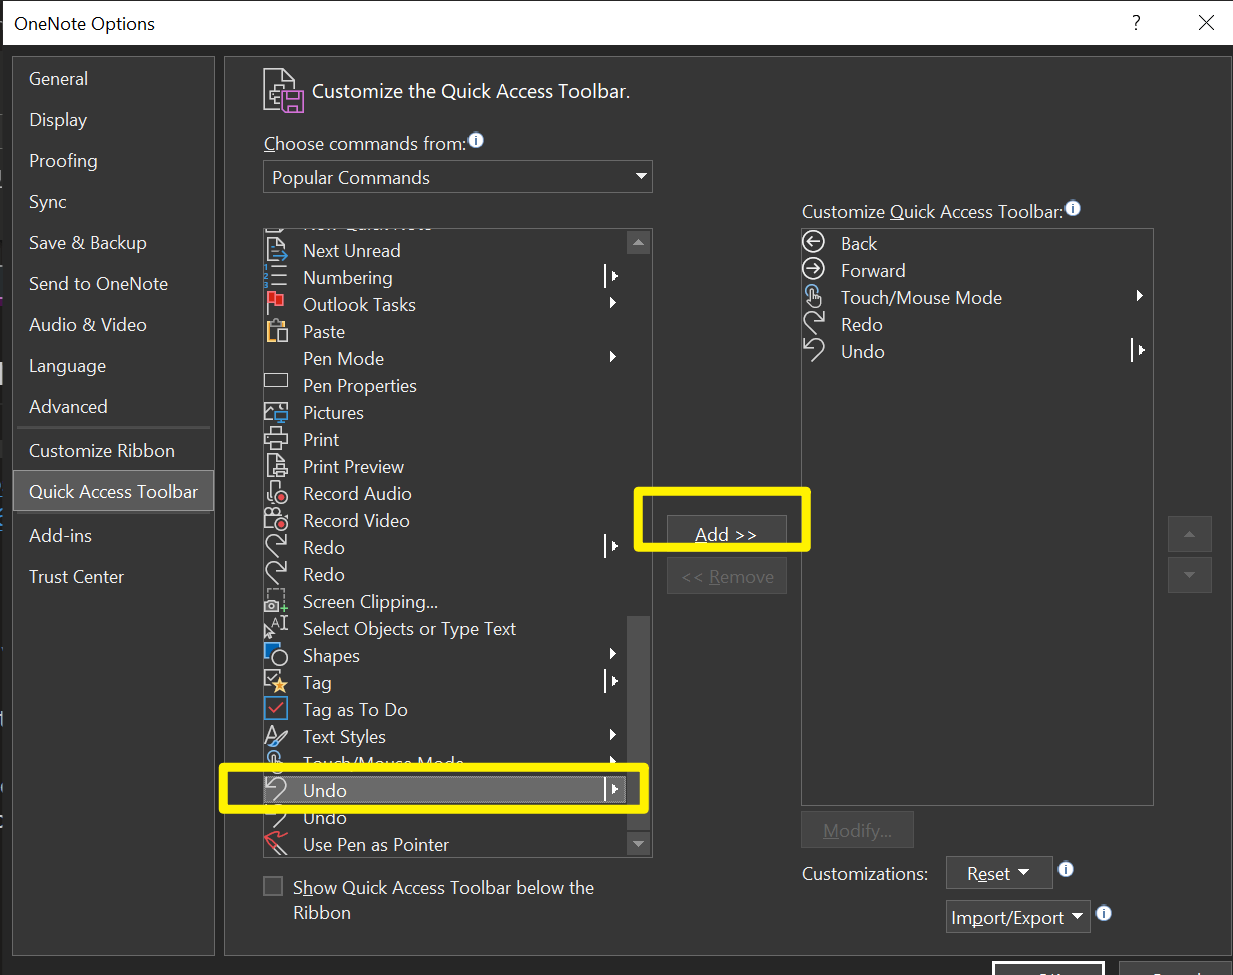Viewport: 1233px width, 975px height.
Task: Click the info icon next to Import/Export
Action: pyautogui.click(x=1104, y=913)
